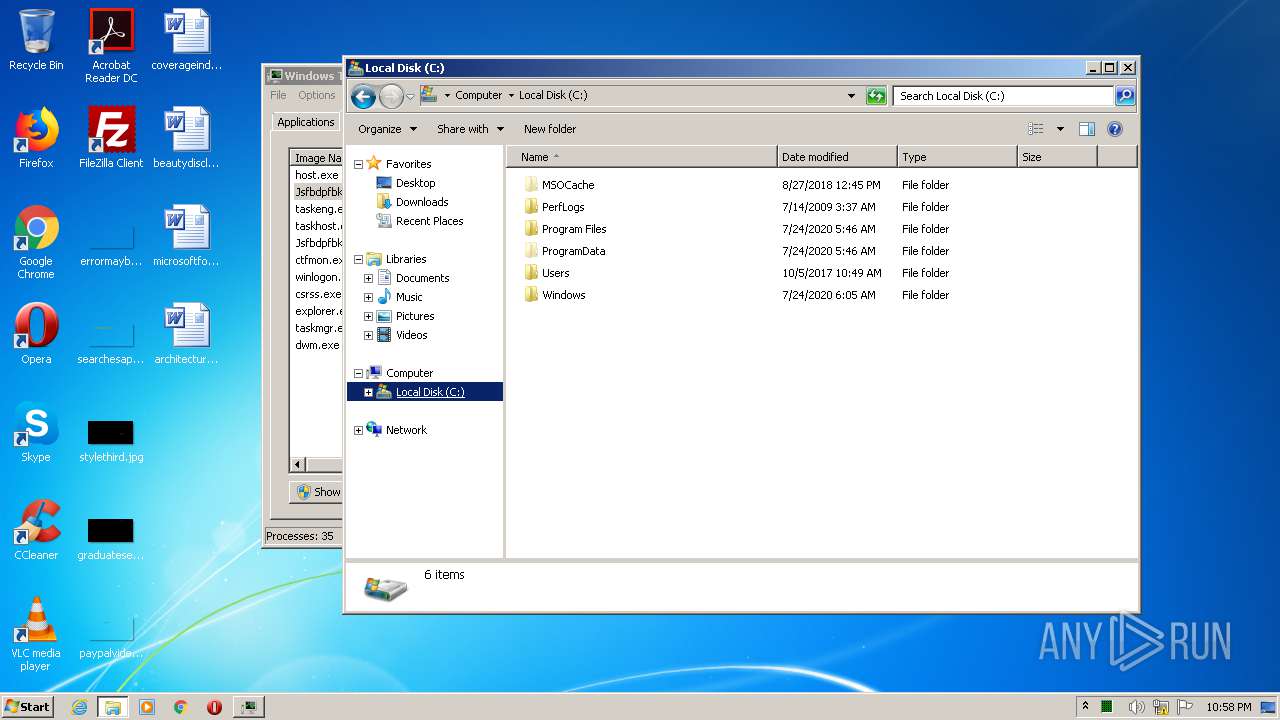Click Task Manager icon on taskbar
The image size is (1280, 720).
[248, 707]
